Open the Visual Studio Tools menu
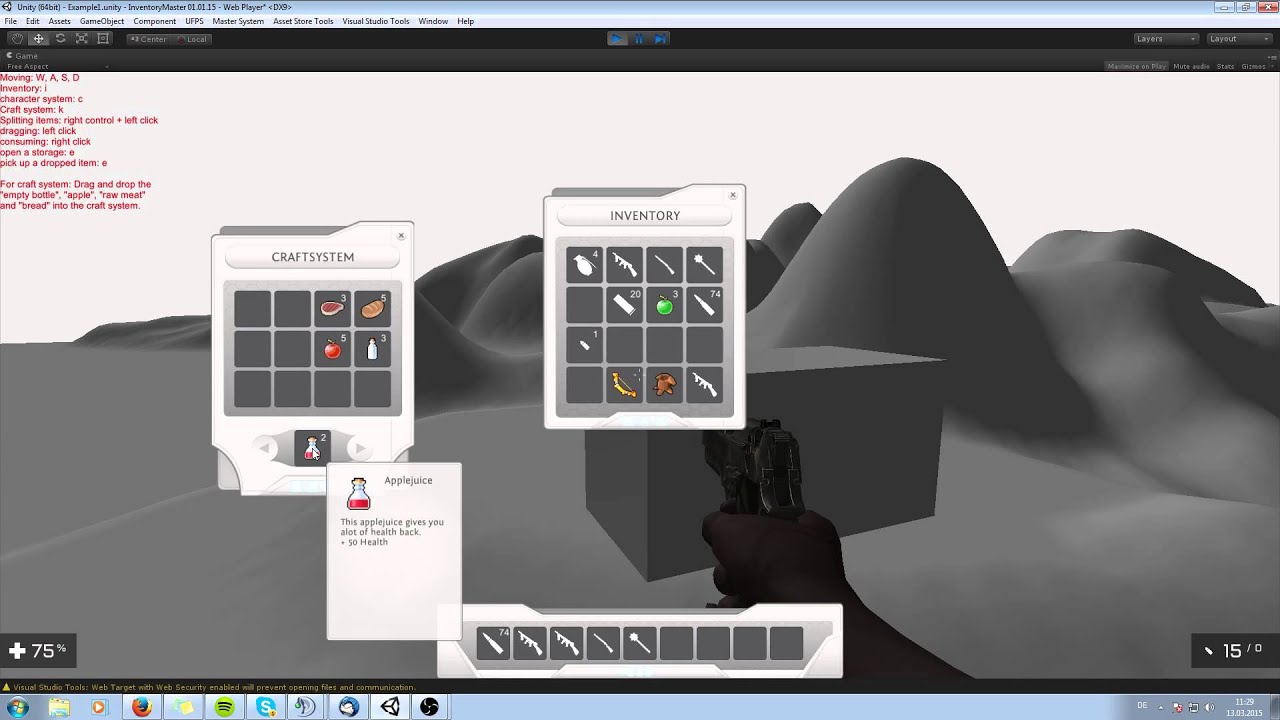 tap(376, 21)
